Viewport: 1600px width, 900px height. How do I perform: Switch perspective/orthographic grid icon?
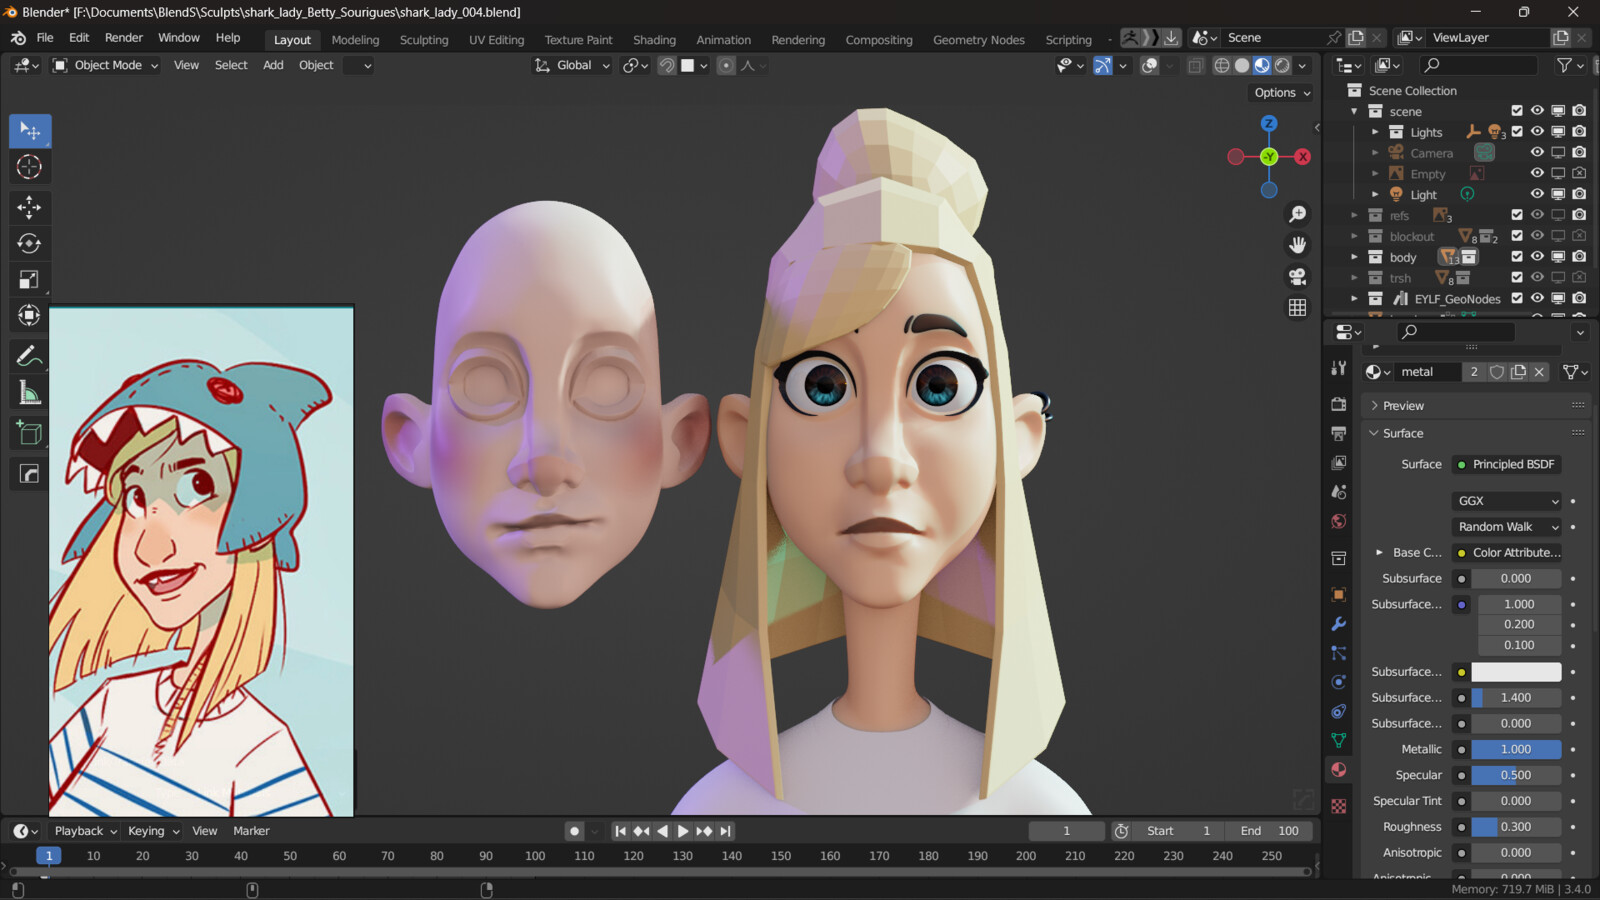[1297, 307]
